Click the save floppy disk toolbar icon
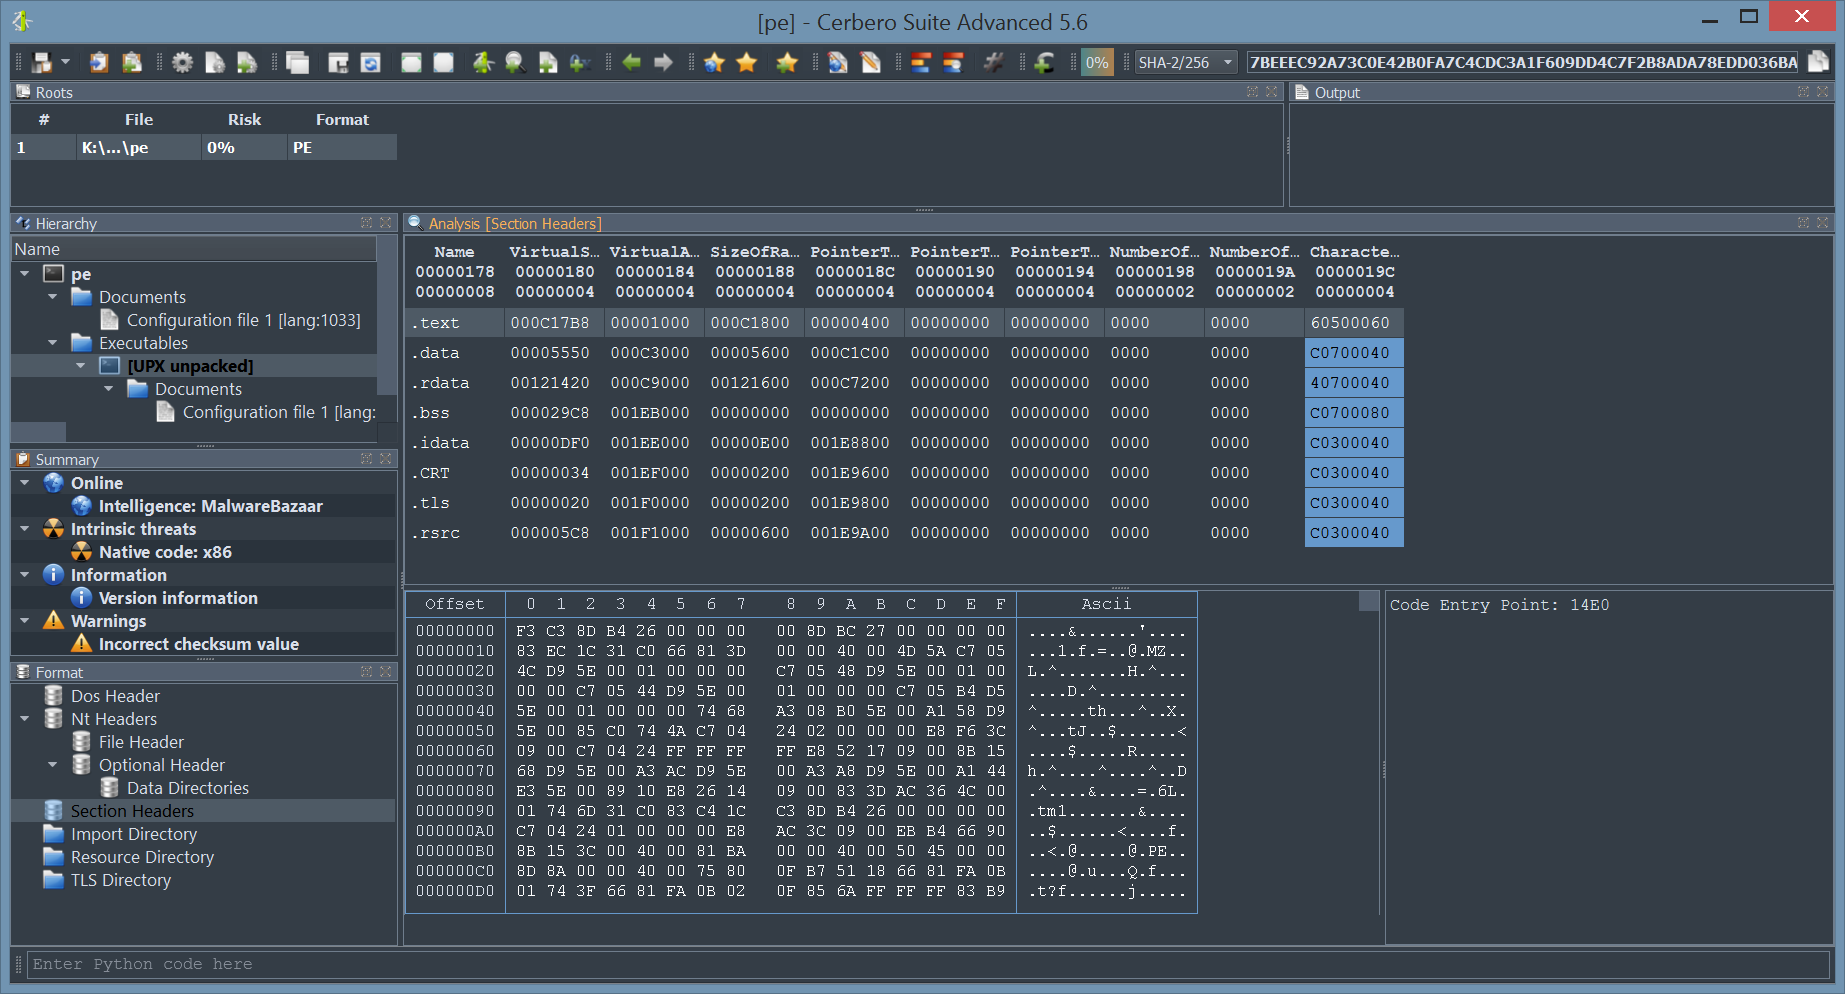 point(42,63)
